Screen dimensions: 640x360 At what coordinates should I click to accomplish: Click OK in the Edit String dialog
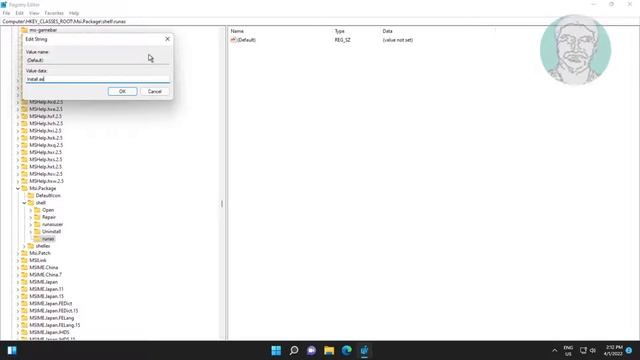point(122,91)
